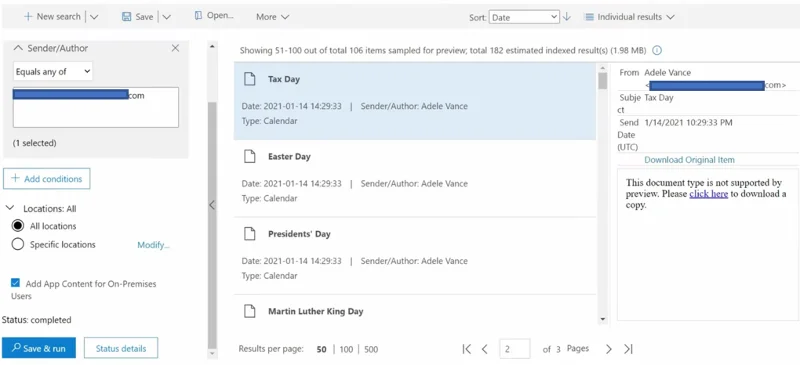800x365 pixels.
Task: Click Download Original Item link
Action: [689, 160]
